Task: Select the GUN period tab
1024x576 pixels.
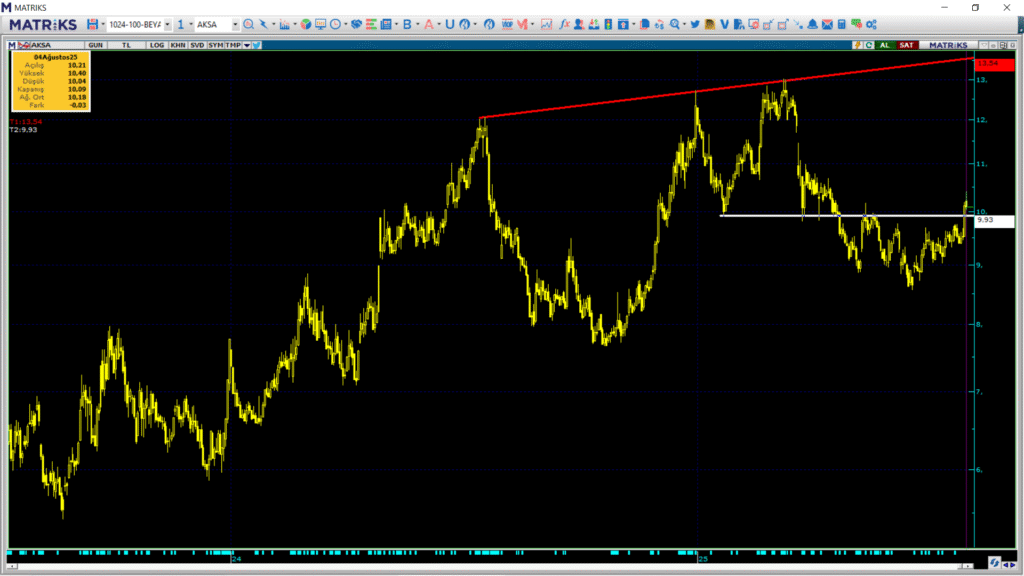Action: point(96,45)
